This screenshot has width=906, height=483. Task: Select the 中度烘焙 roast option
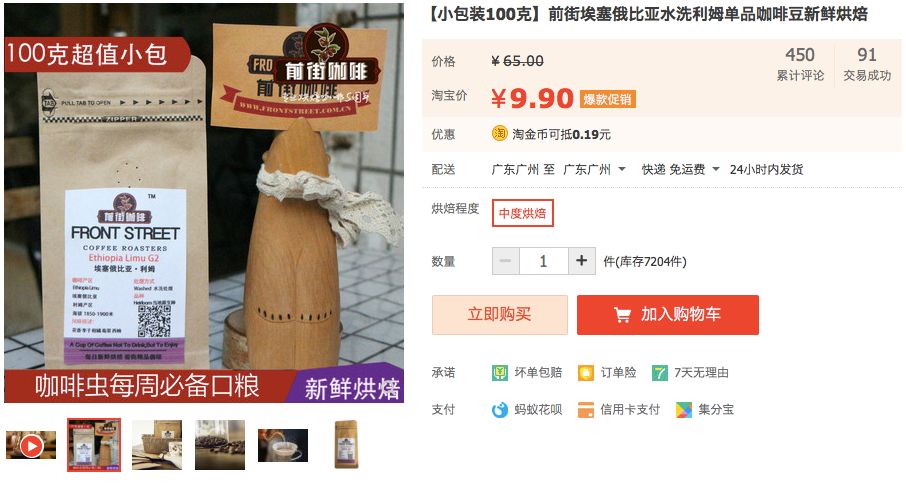click(x=523, y=213)
